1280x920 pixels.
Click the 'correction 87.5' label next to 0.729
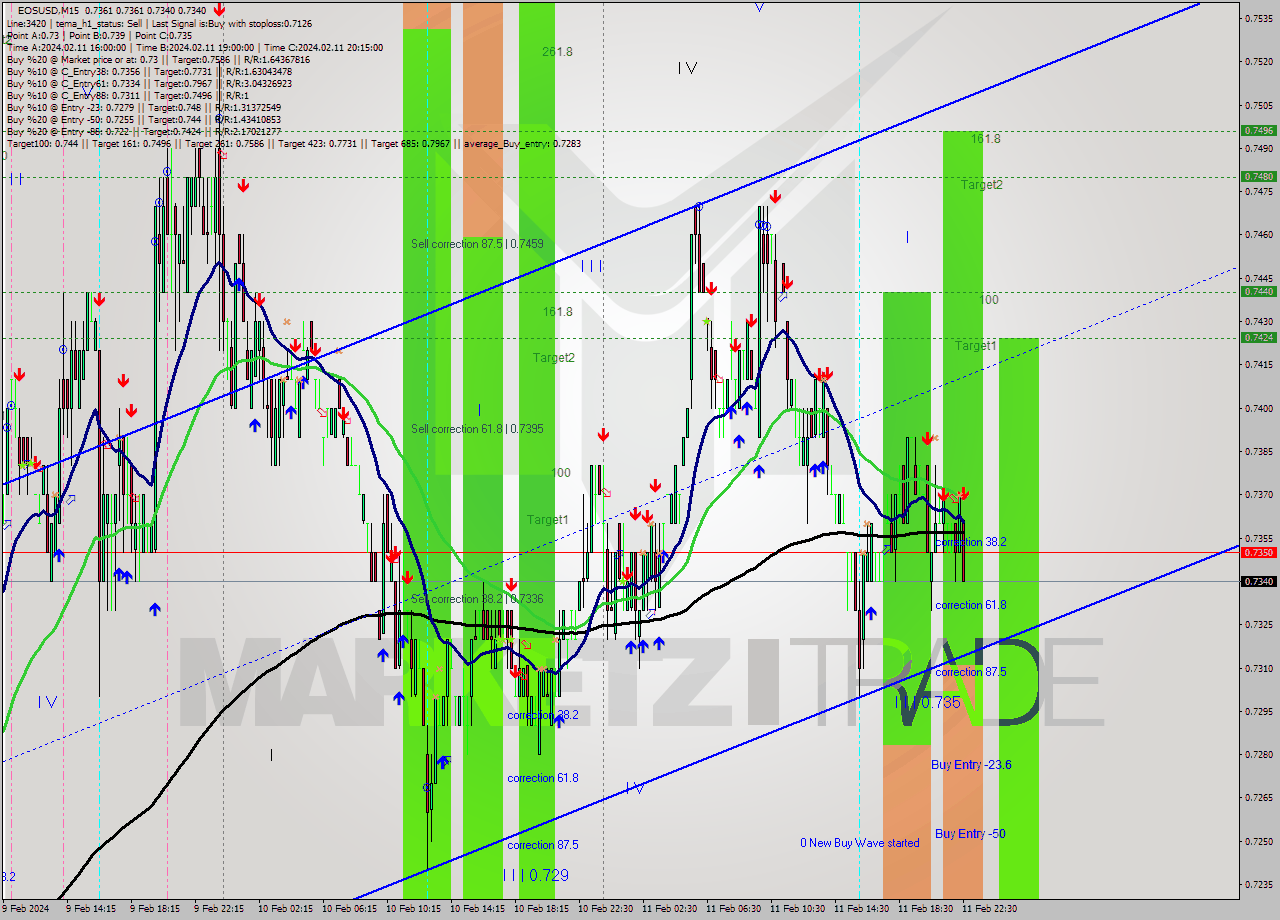coord(542,845)
